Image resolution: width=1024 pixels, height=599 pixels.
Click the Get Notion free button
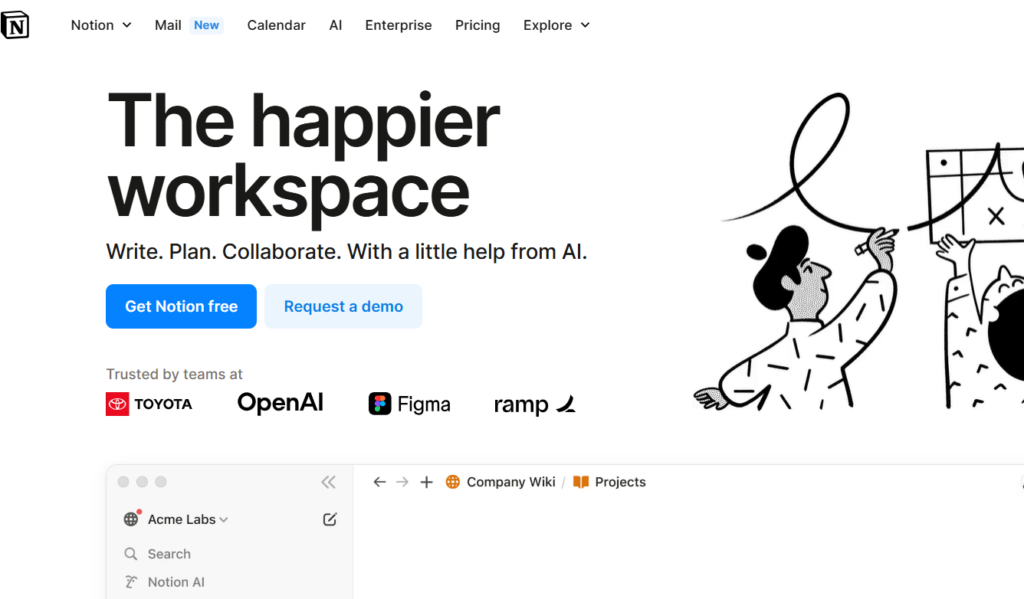[x=181, y=306]
